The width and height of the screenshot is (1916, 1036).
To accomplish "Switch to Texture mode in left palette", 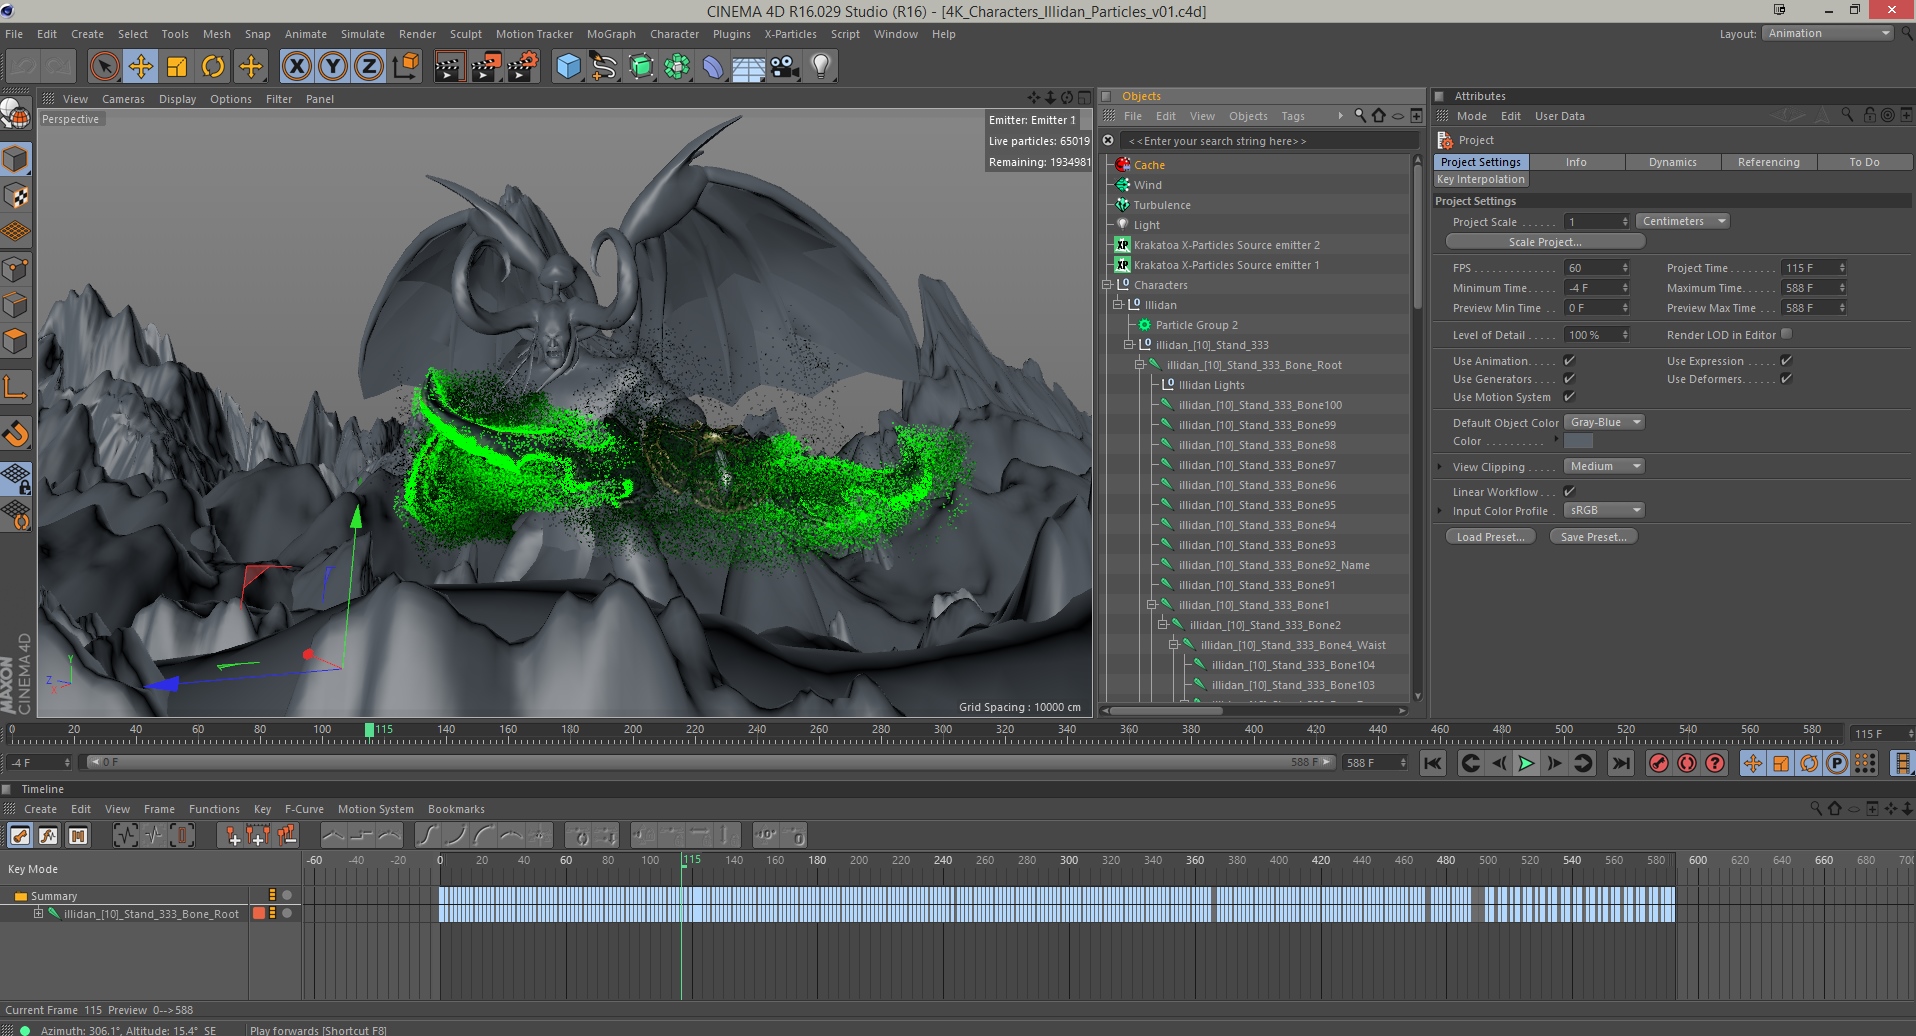I will [16, 196].
